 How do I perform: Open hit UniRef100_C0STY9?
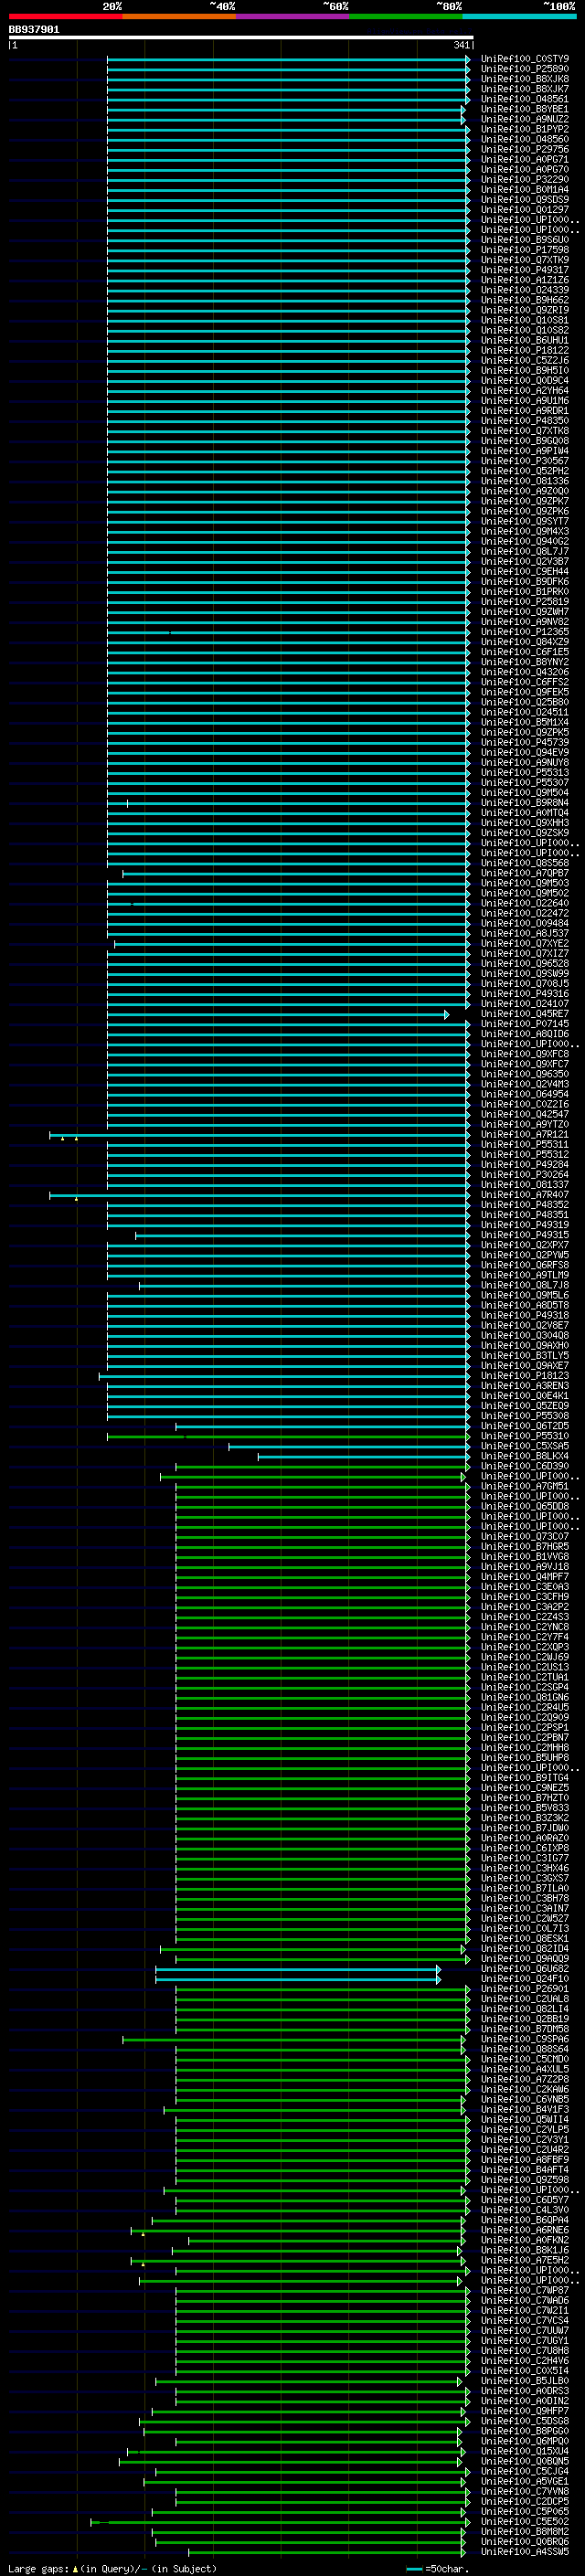(524, 59)
